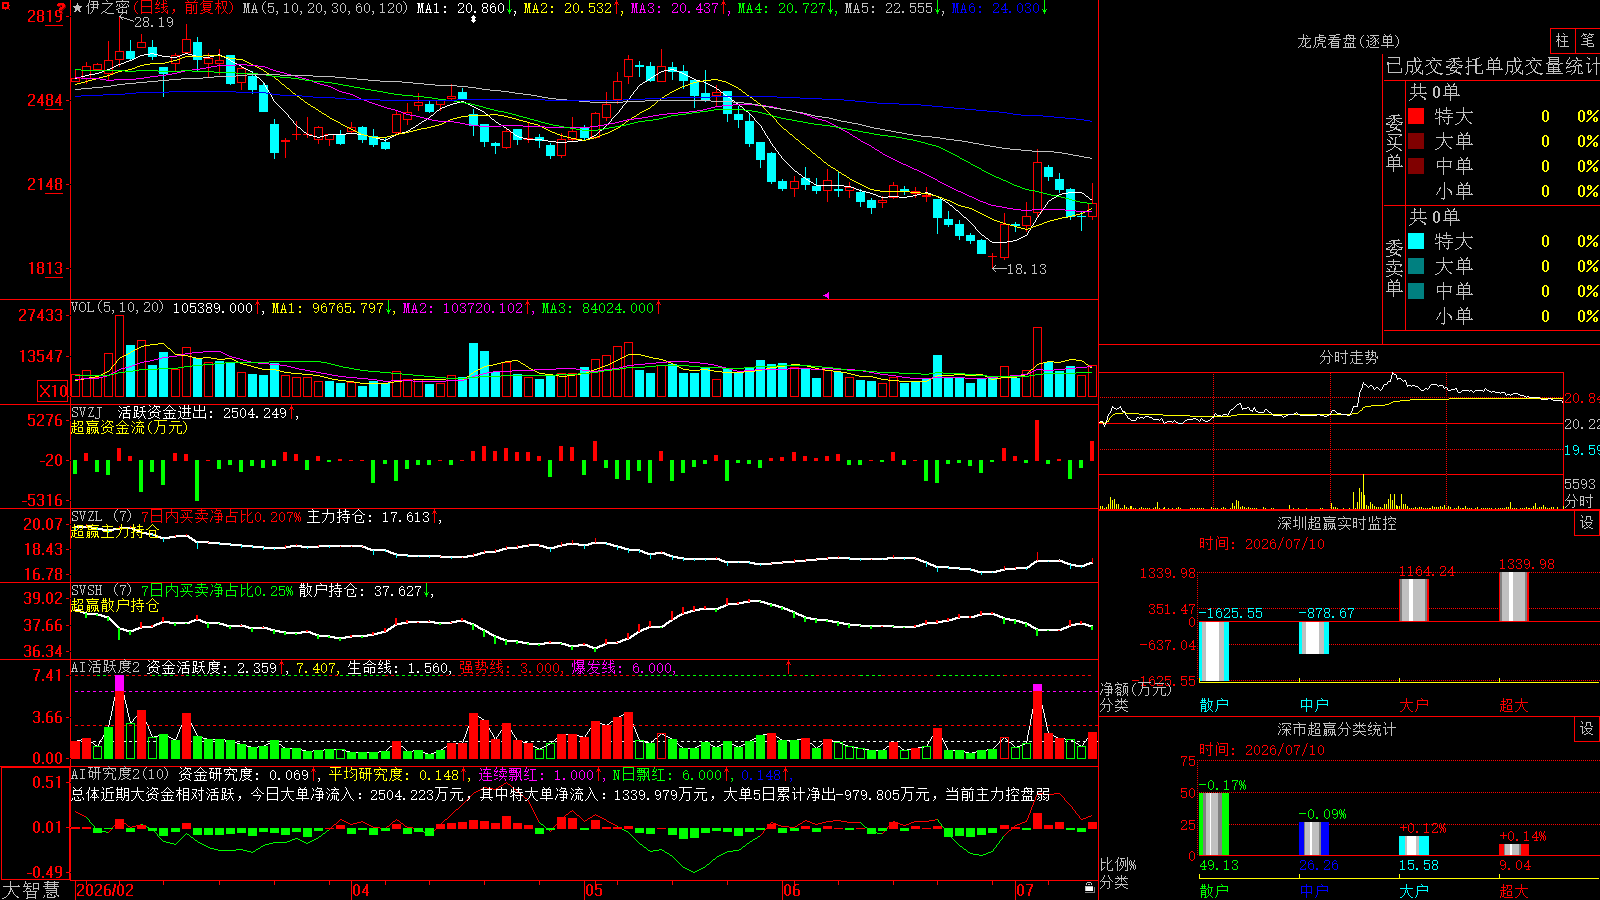The width and height of the screenshot is (1600, 900).
Task: Click the 强势线: 3.000 value
Action: tap(510, 667)
